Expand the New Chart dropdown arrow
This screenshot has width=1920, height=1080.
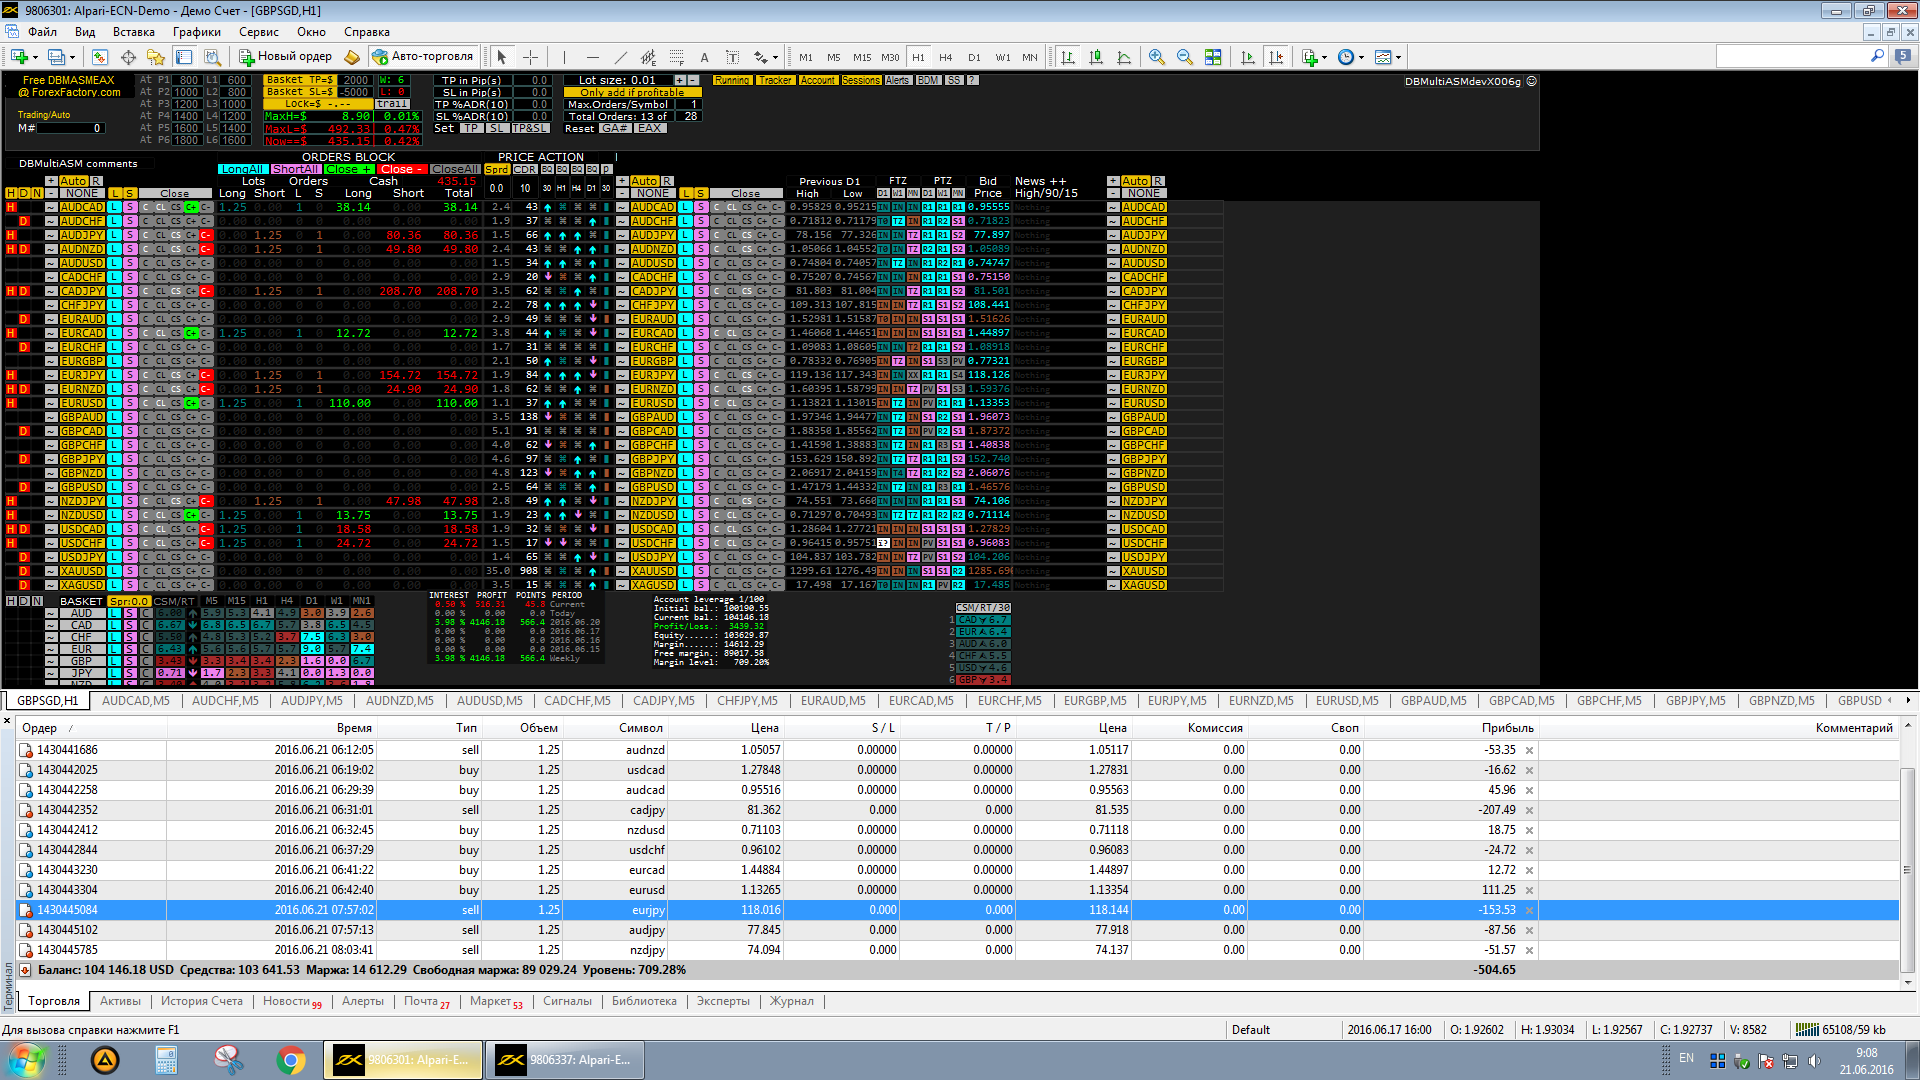tap(36, 57)
